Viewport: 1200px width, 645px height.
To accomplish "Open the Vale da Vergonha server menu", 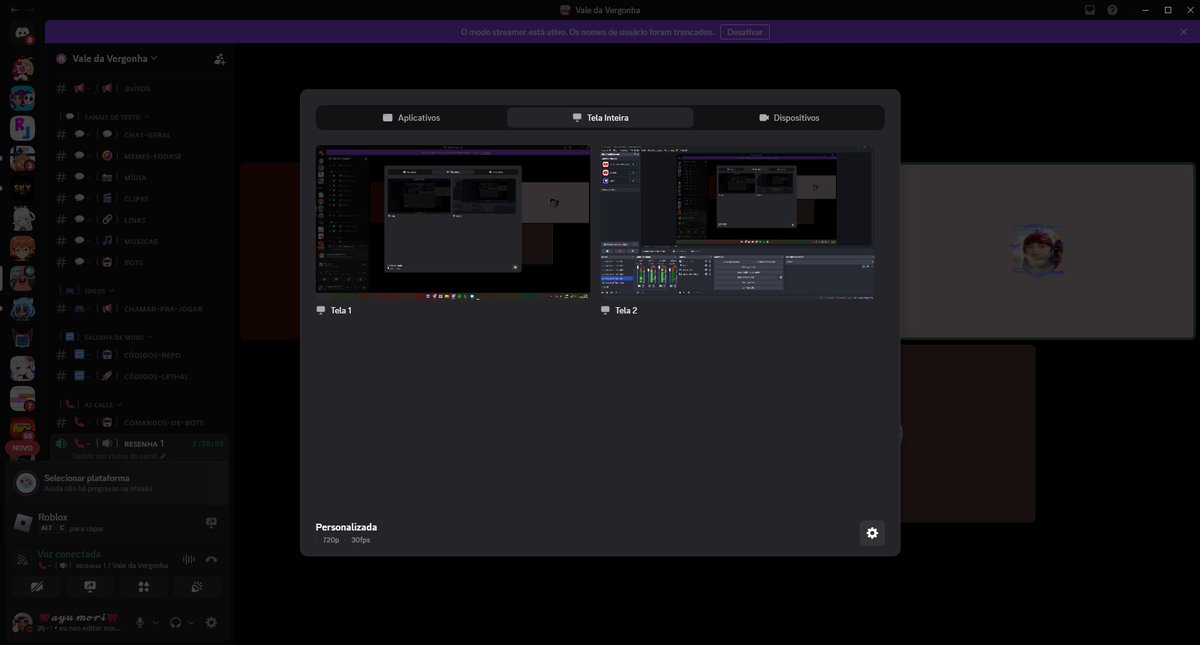I will tap(114, 59).
